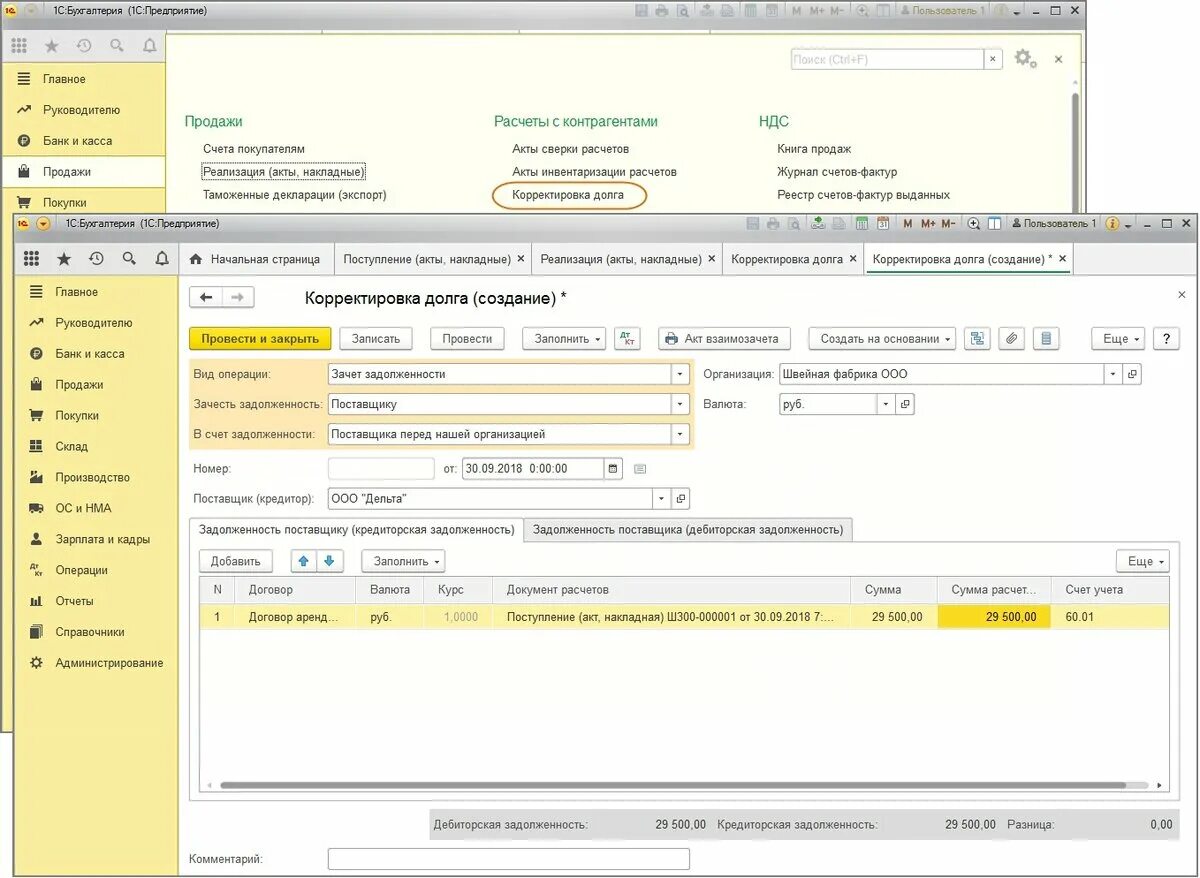
Task: Click the Комментарий input field
Action: click(x=509, y=859)
